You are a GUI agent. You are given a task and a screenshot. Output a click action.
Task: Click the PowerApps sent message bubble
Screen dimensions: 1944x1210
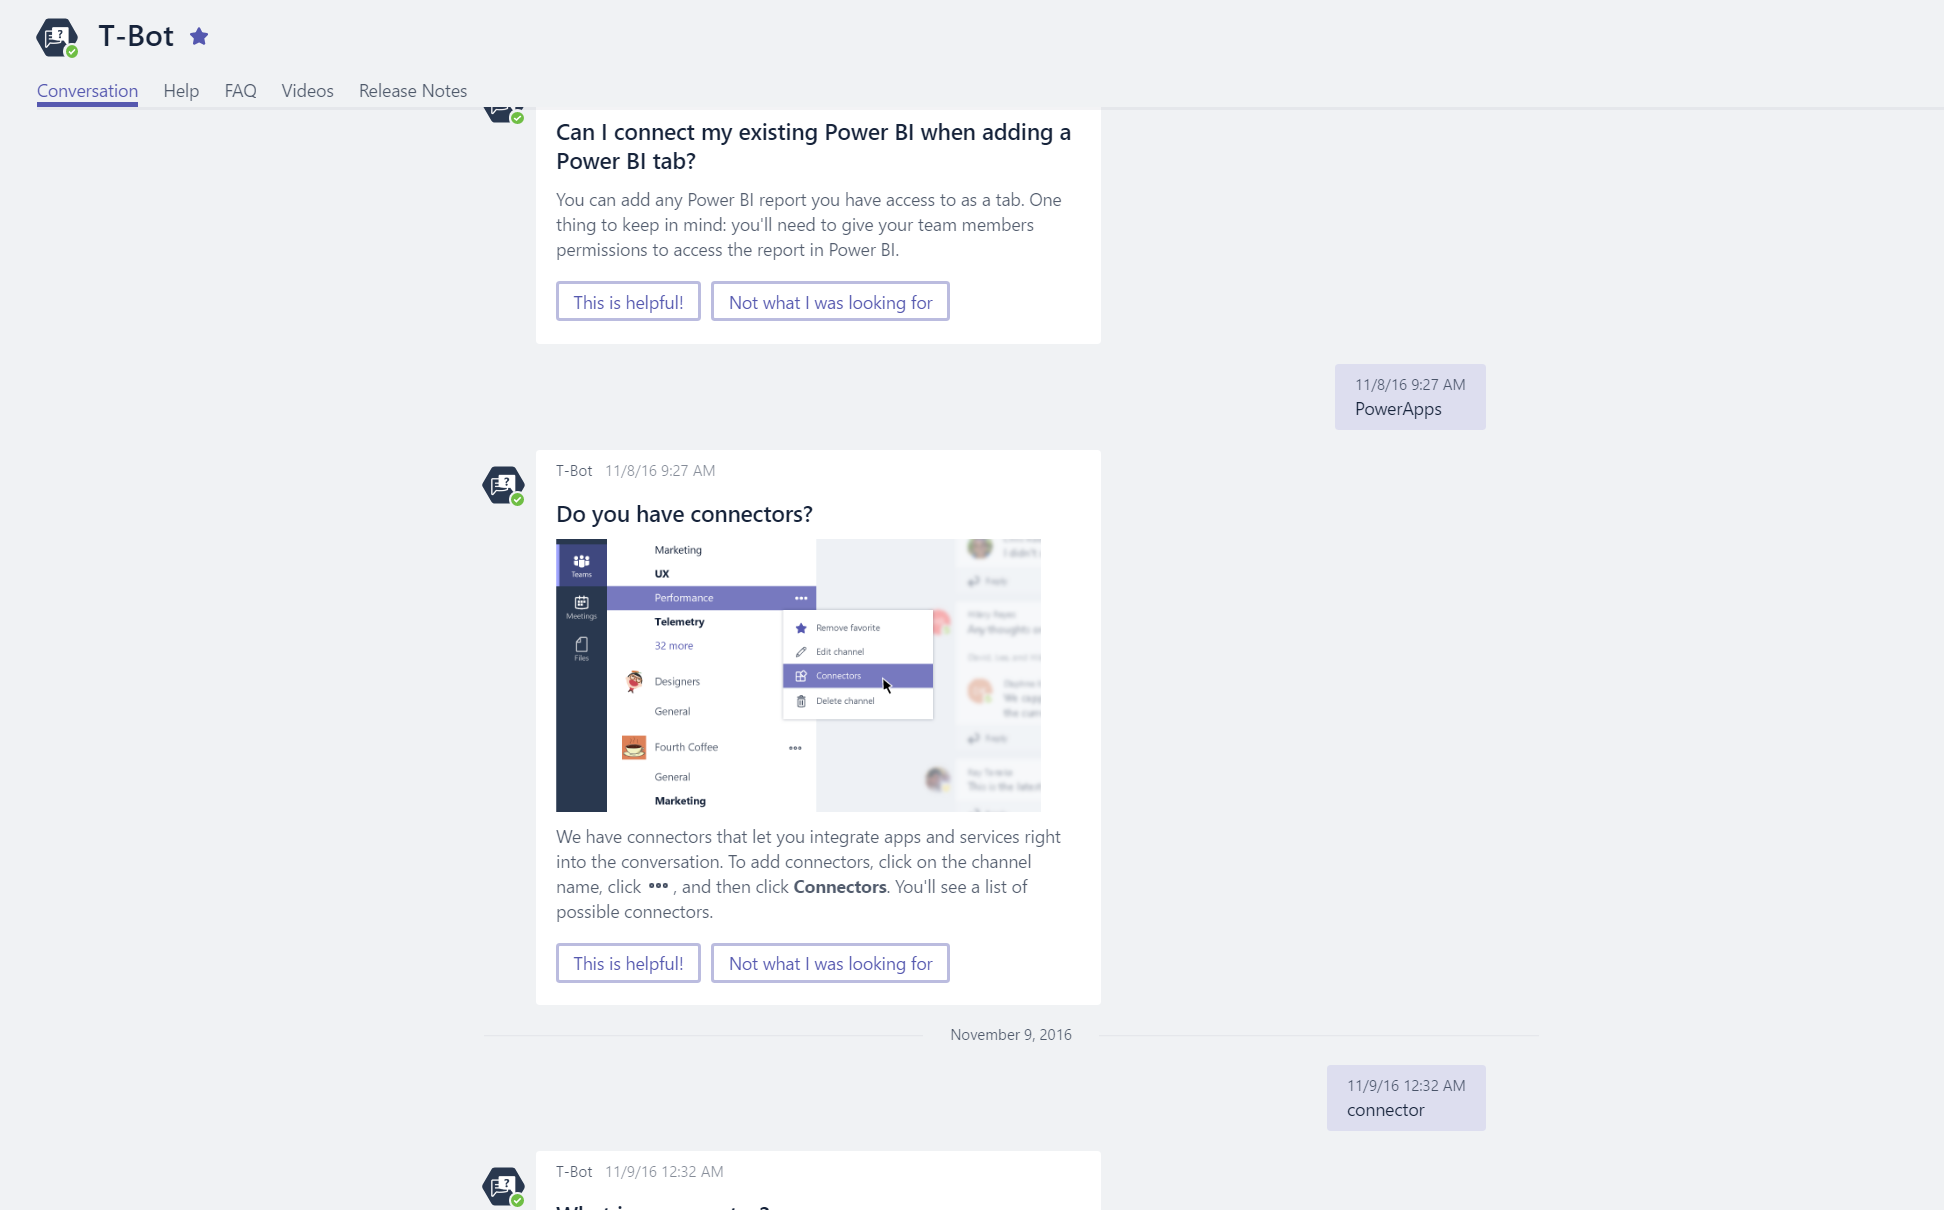(1409, 397)
